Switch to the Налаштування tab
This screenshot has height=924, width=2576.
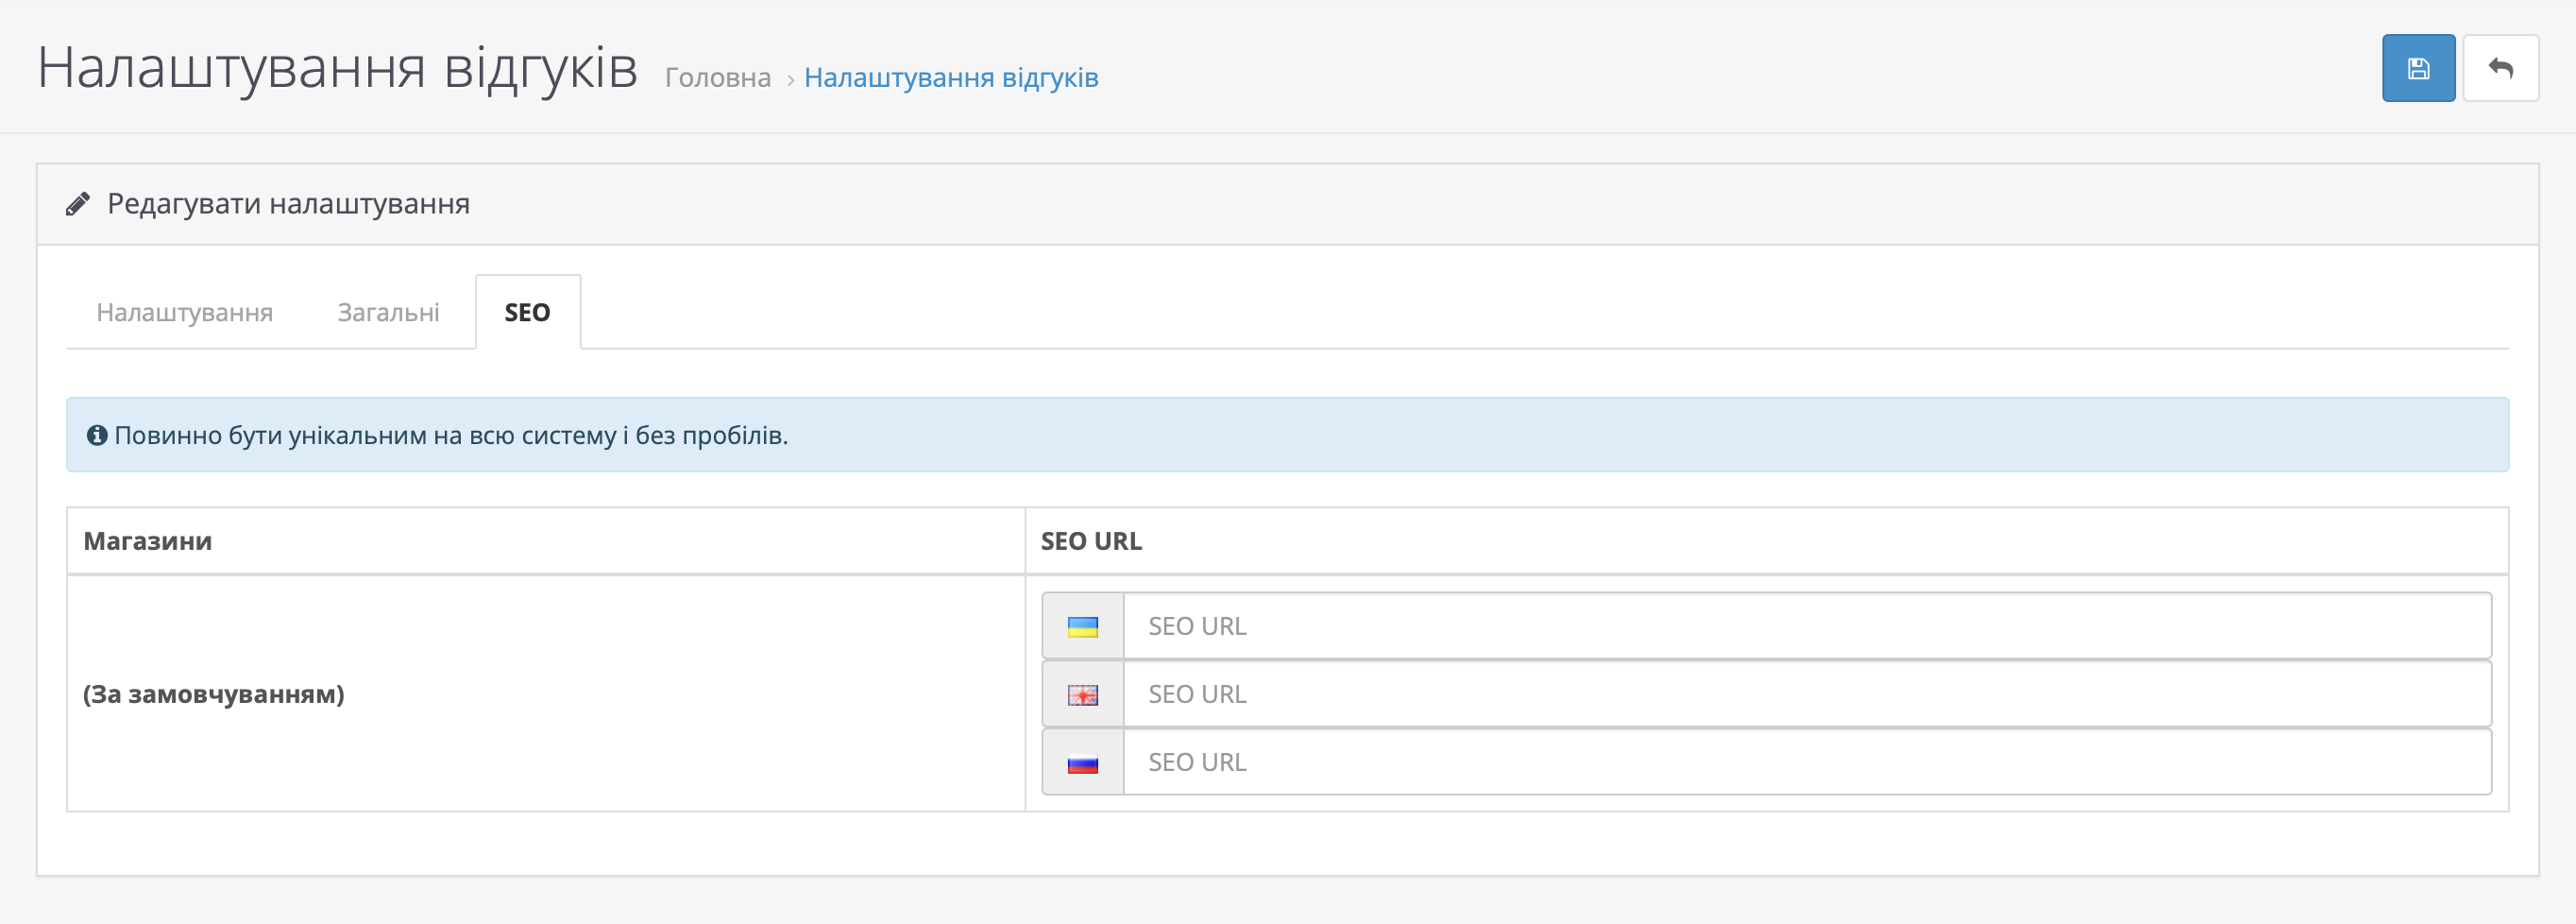pyautogui.click(x=184, y=313)
